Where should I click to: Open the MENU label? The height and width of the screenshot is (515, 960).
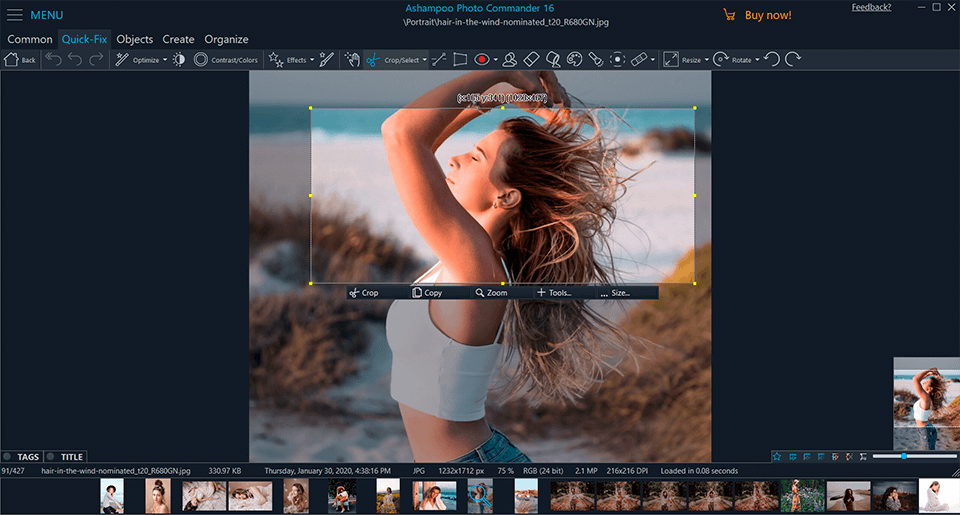click(x=47, y=15)
